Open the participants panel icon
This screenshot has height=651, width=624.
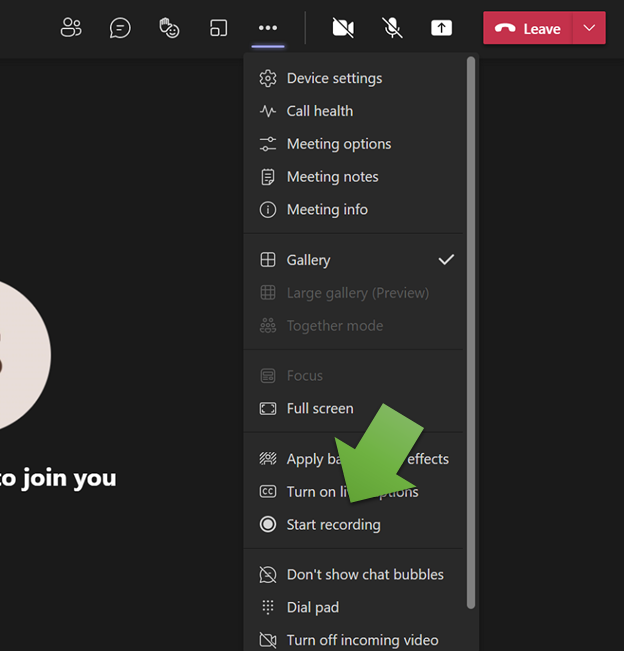pos(71,28)
